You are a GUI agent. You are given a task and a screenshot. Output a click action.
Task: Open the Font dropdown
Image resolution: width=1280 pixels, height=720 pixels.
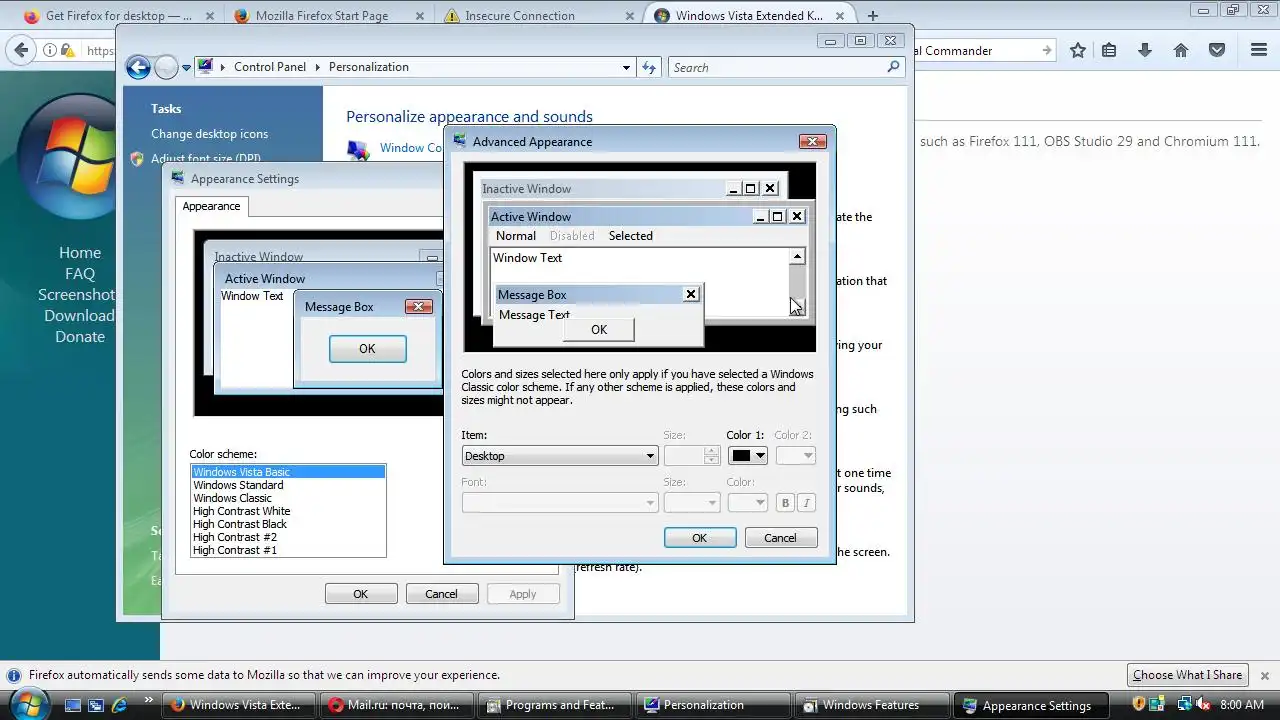coord(560,503)
